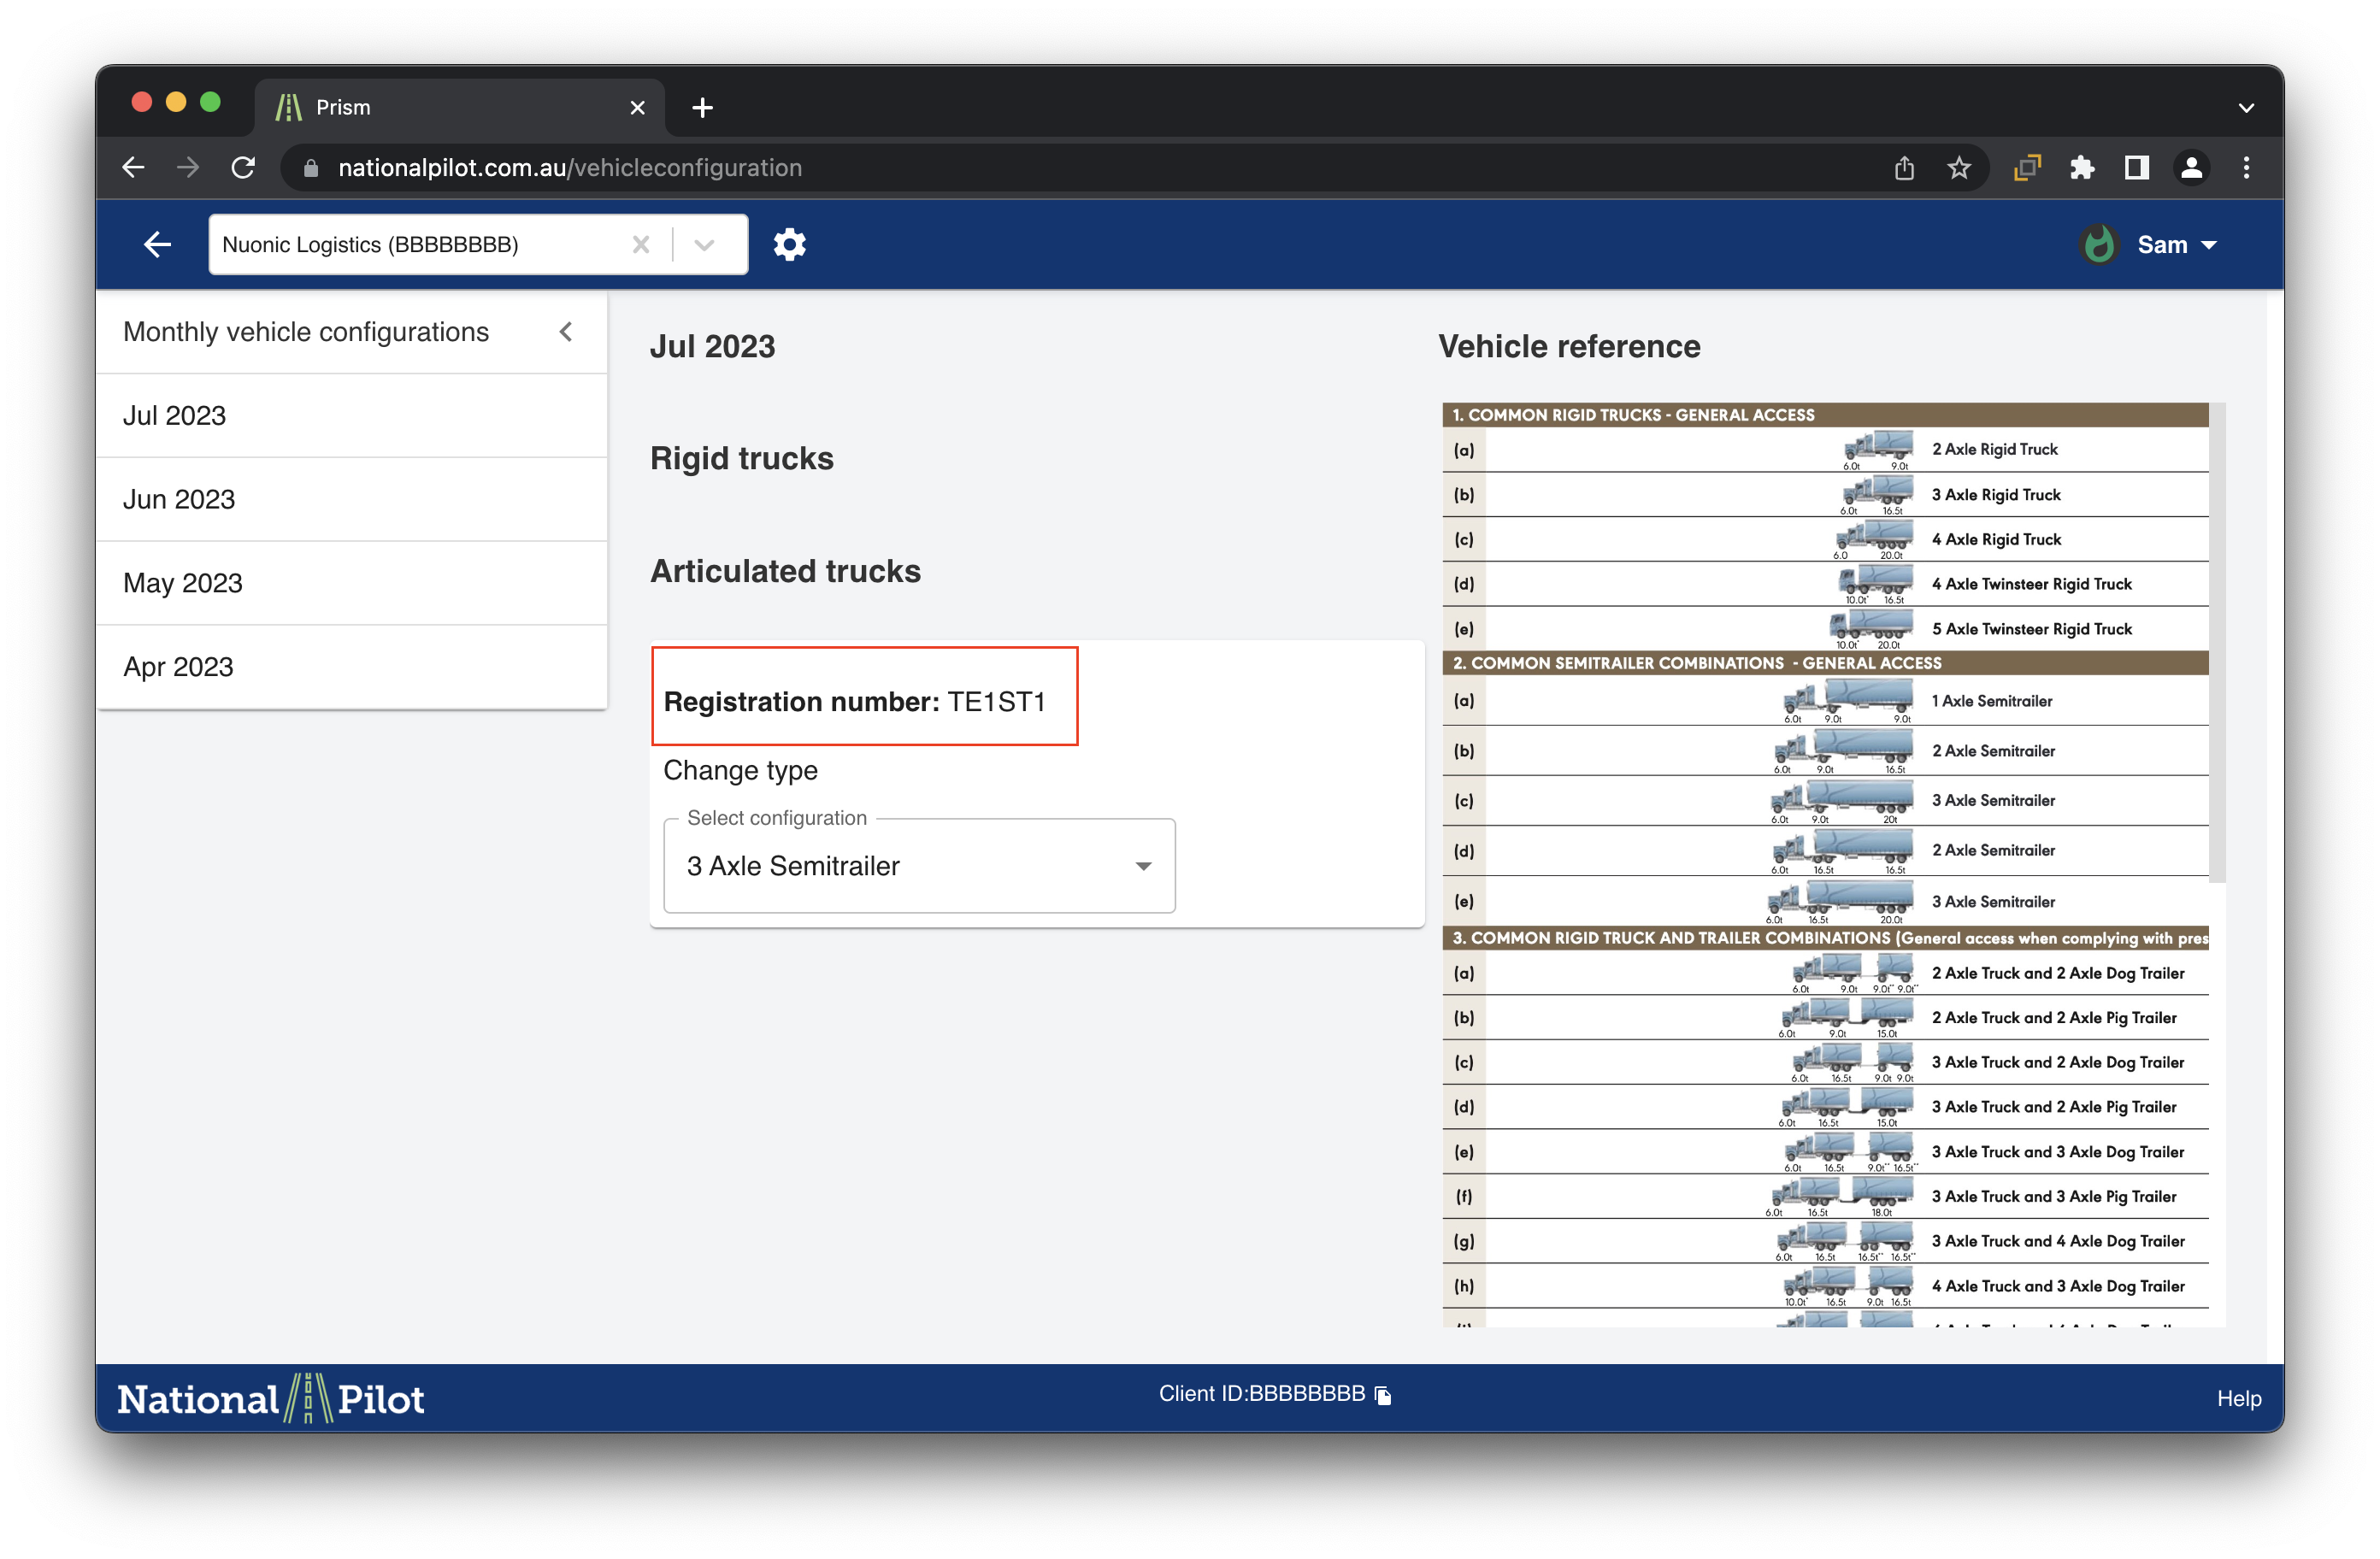2380x1559 pixels.
Task: Bookmark this page with star icon
Action: [1958, 168]
